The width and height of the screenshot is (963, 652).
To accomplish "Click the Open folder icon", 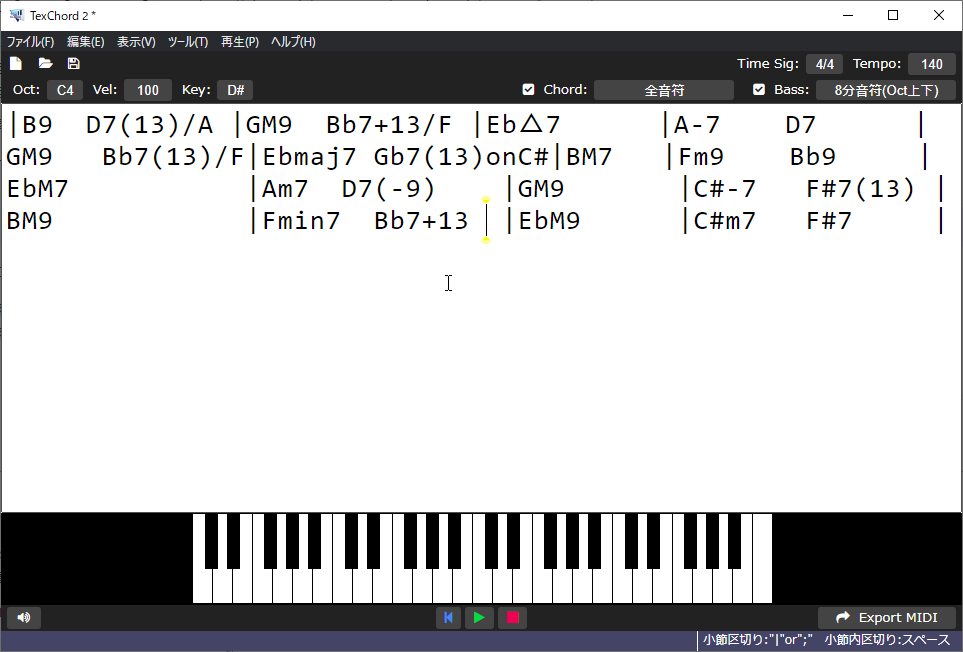I will [x=45, y=63].
